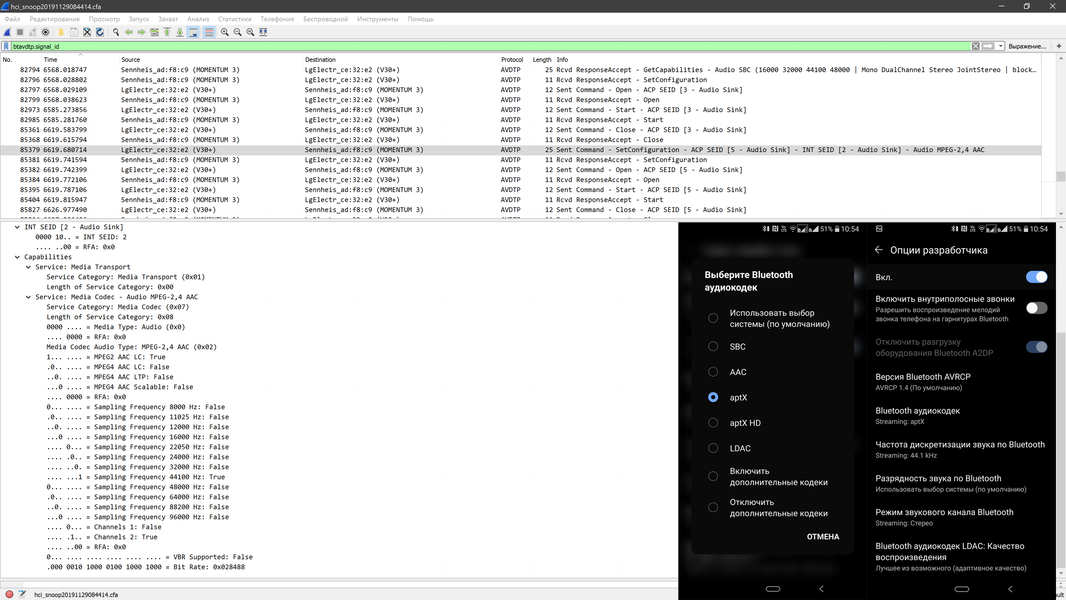1066x600 pixels.
Task: Go forward to next packet arrow
Action: 141,32
